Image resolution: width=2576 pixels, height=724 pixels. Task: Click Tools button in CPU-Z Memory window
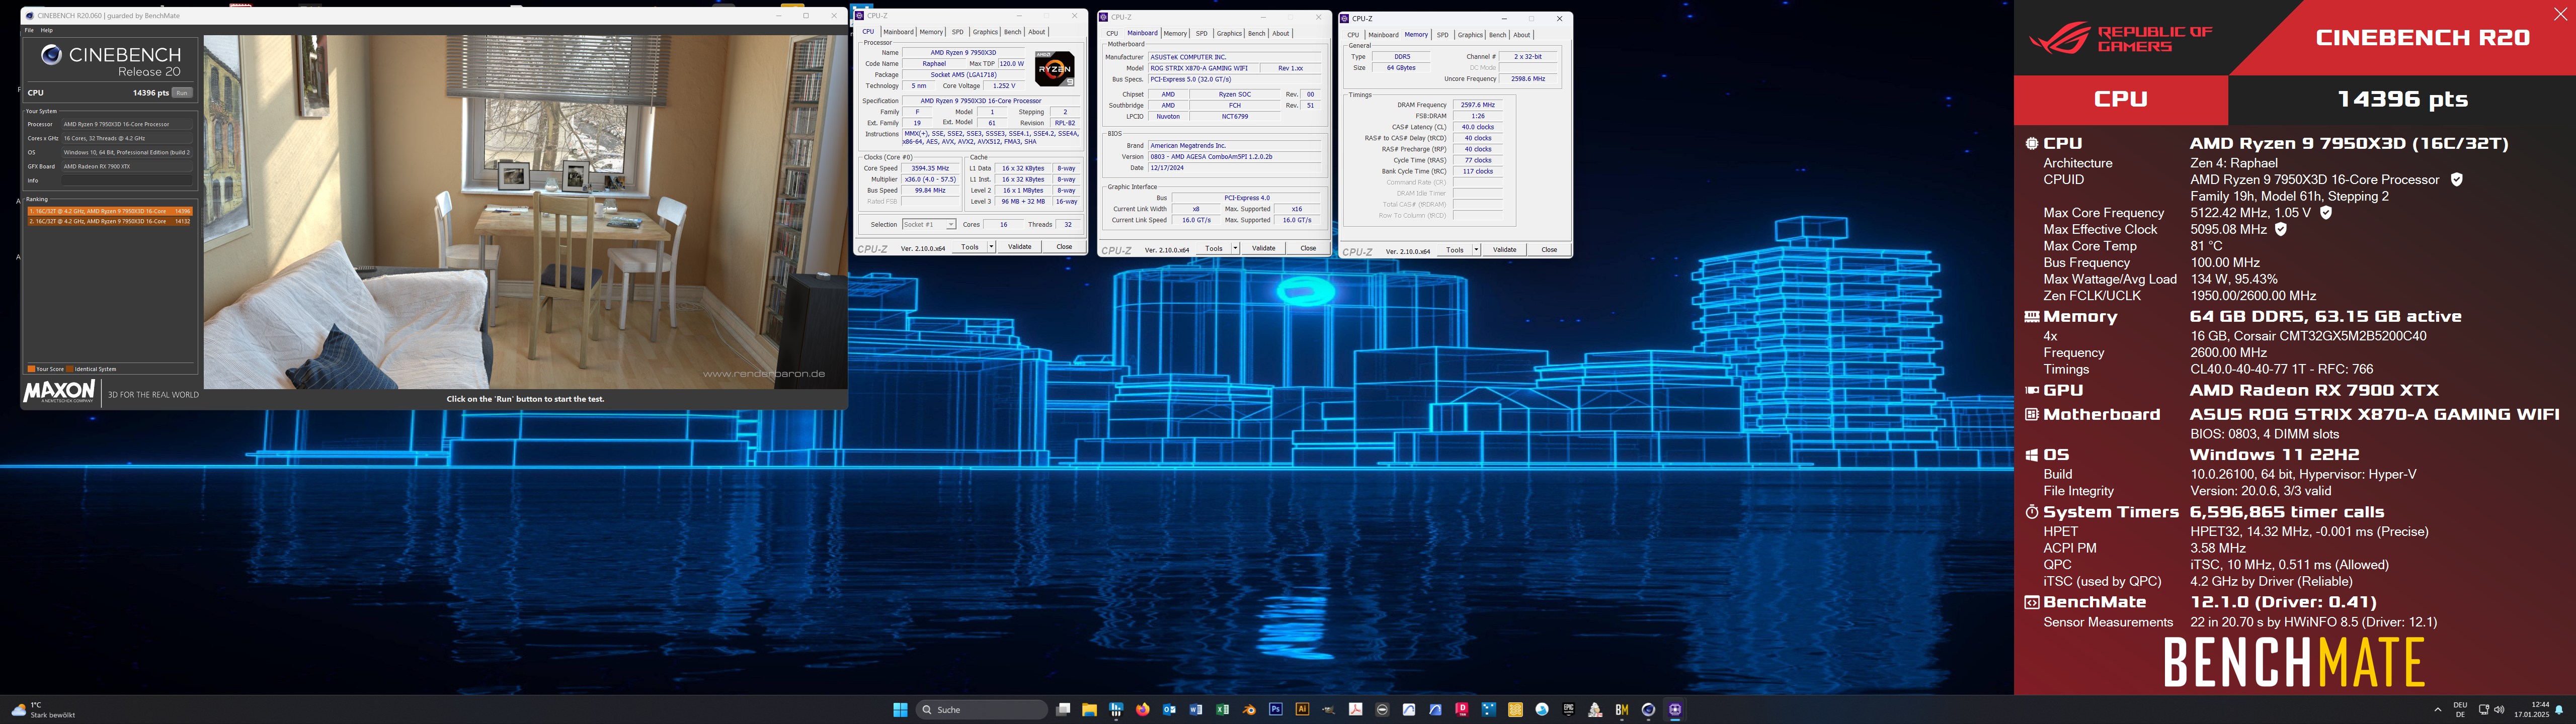[x=1455, y=250]
